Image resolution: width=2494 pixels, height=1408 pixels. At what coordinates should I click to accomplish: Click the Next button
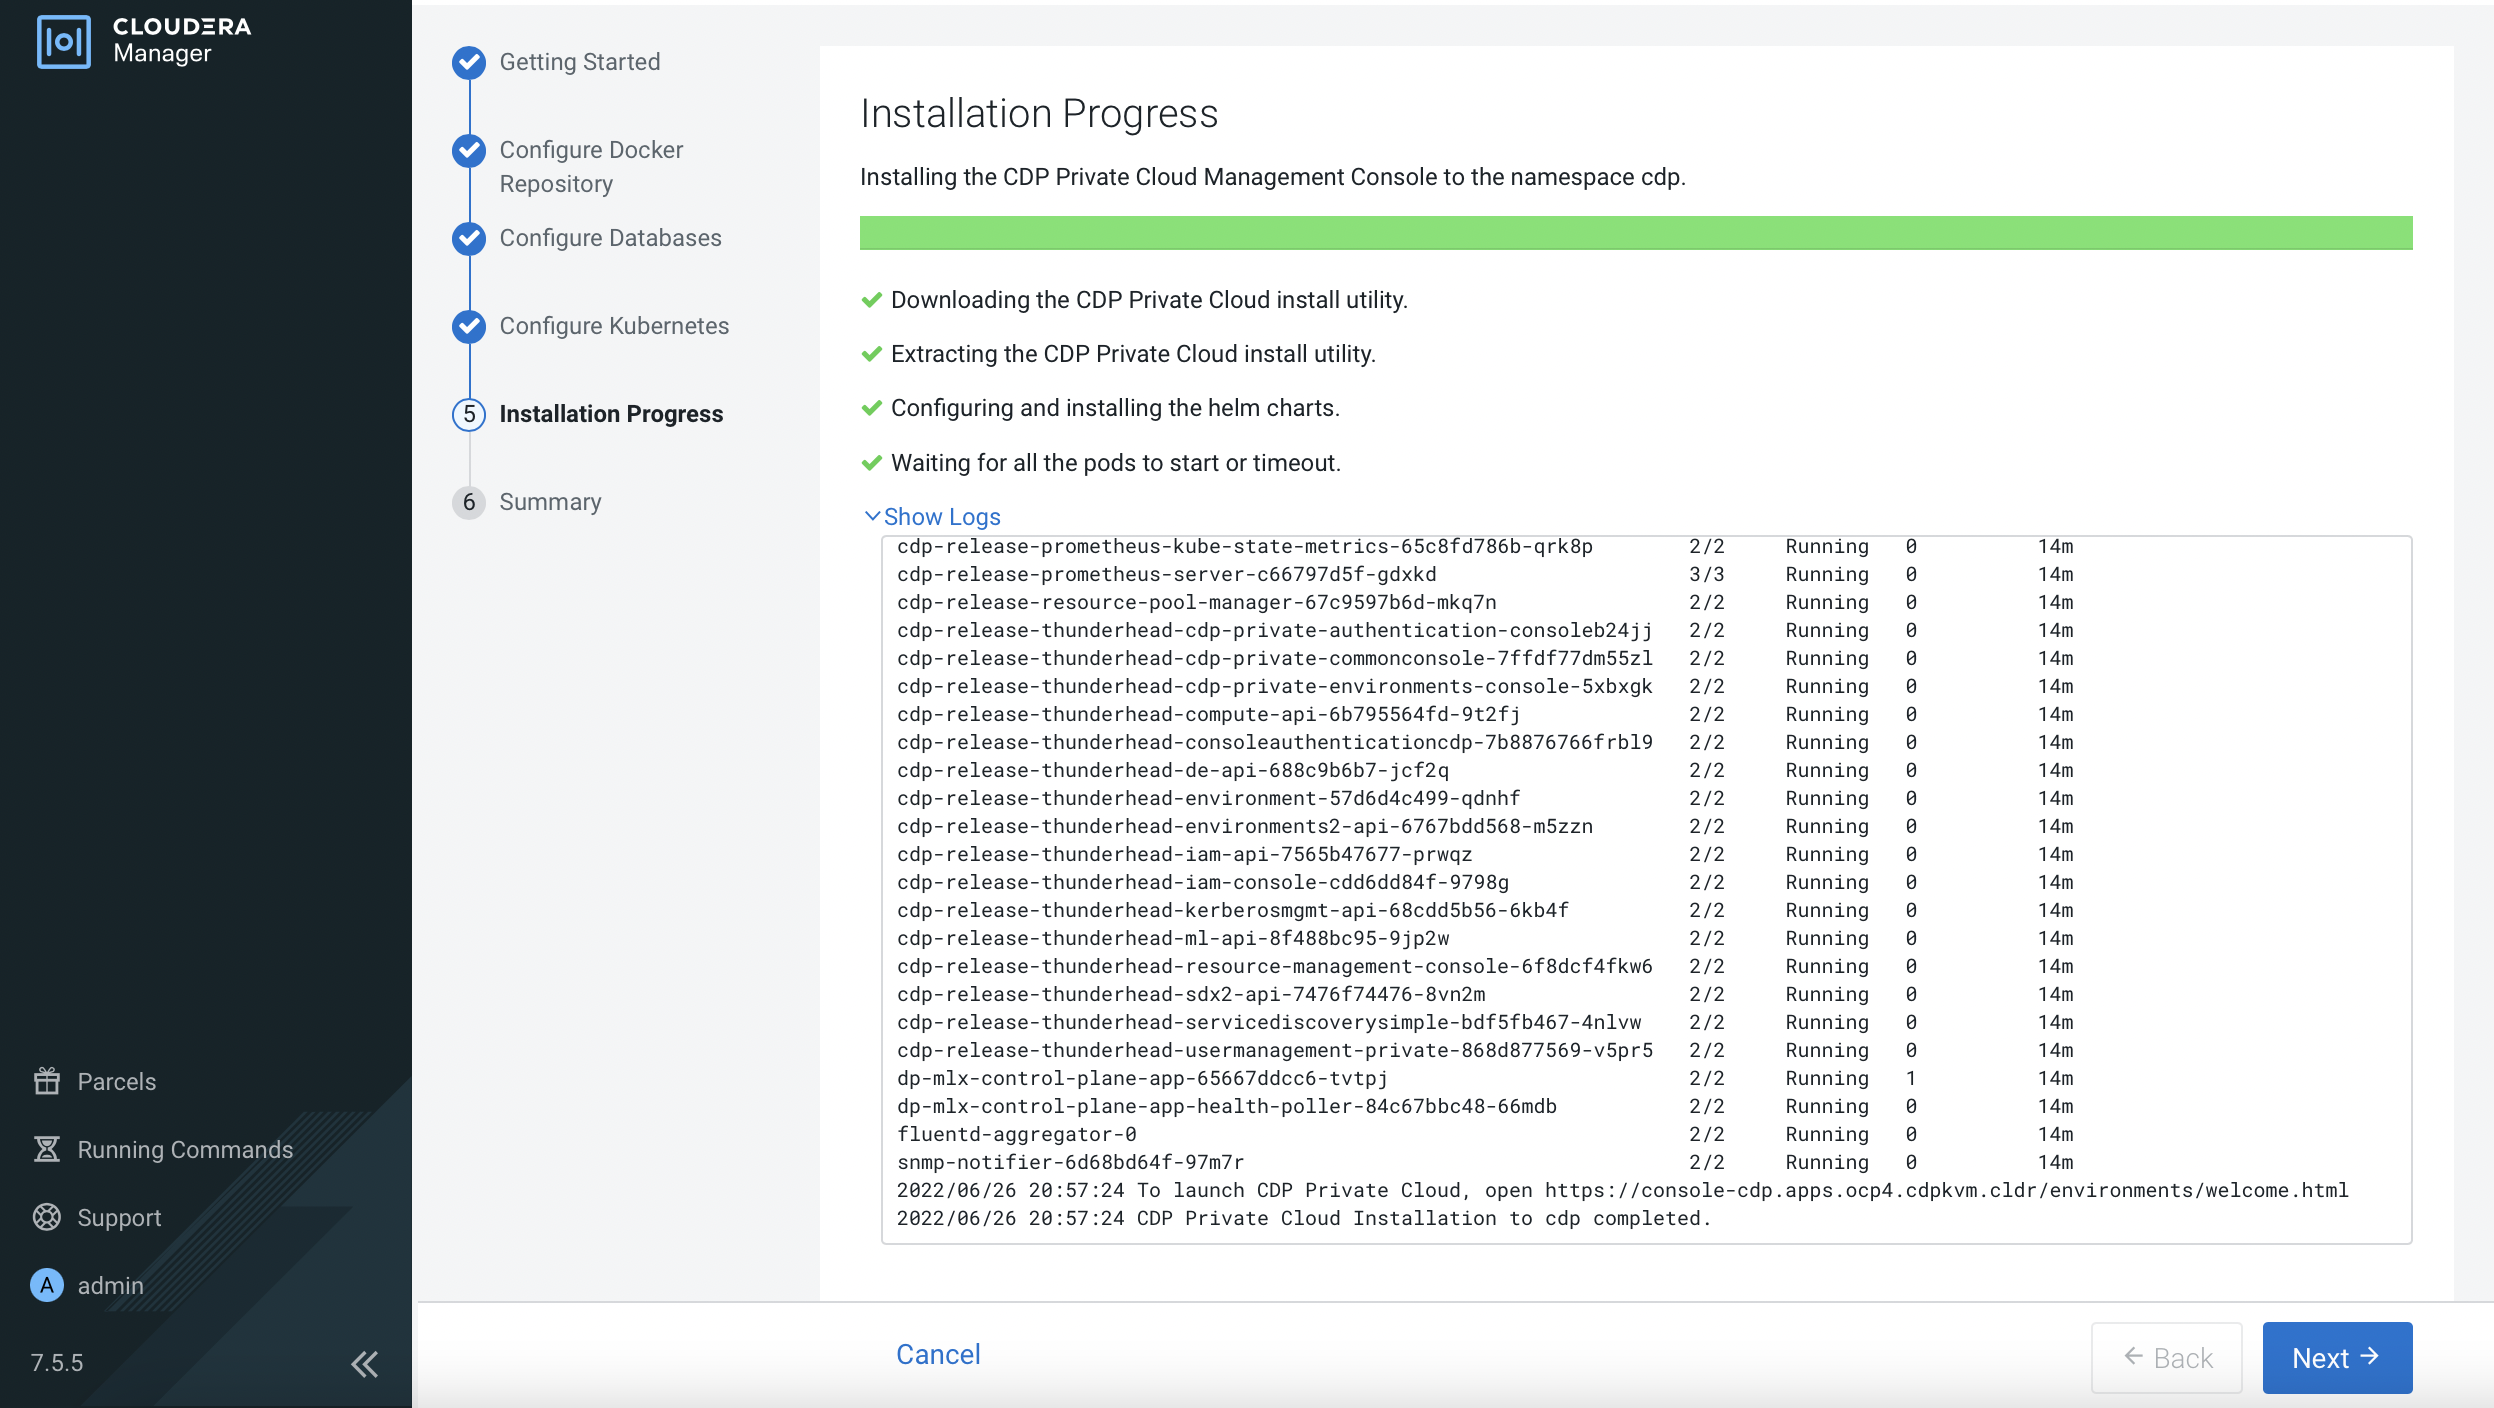(x=2336, y=1357)
